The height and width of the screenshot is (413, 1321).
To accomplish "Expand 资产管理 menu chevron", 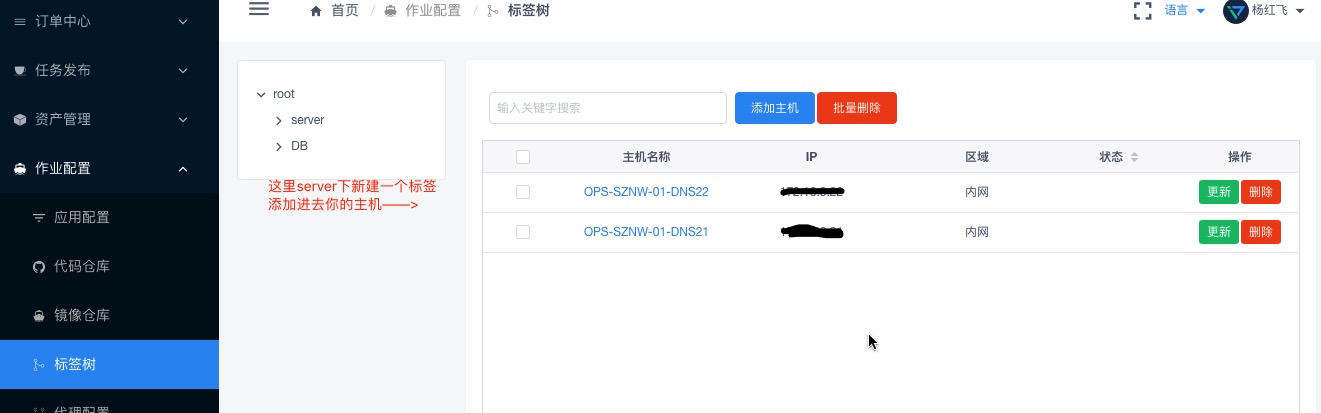I will [x=182, y=119].
